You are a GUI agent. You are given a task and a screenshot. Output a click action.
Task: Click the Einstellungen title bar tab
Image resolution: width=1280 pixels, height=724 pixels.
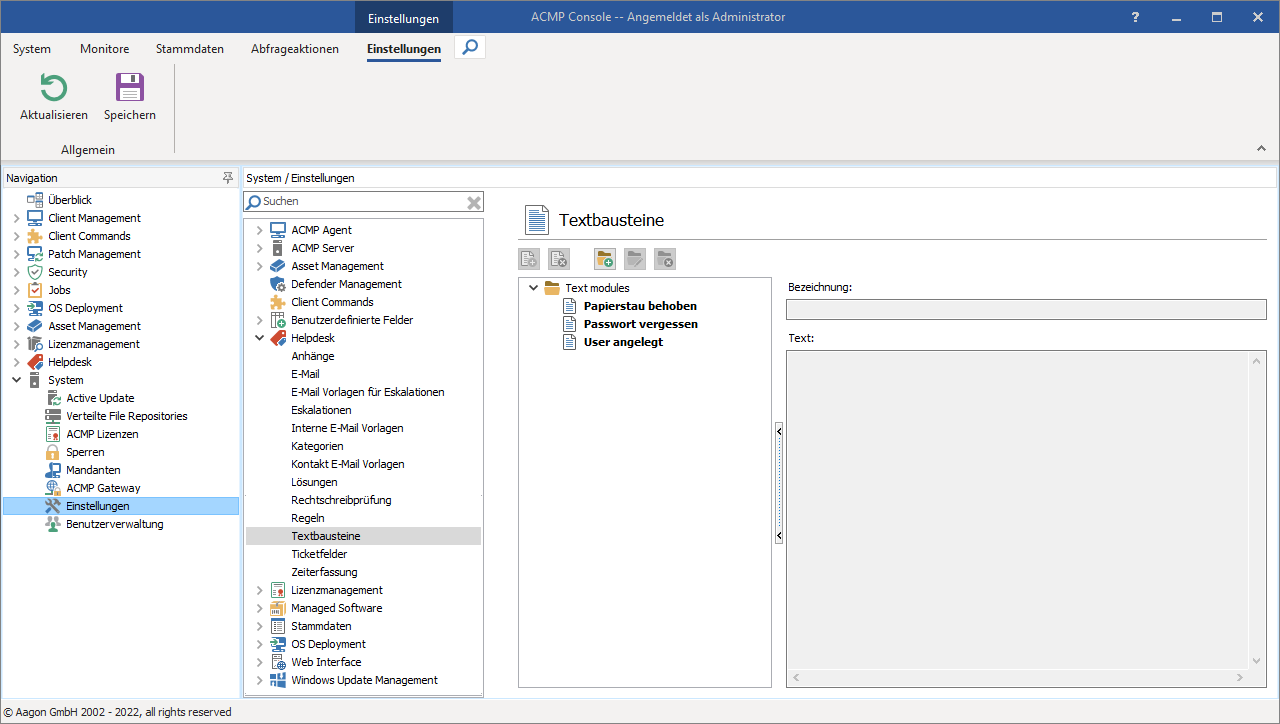coord(404,18)
